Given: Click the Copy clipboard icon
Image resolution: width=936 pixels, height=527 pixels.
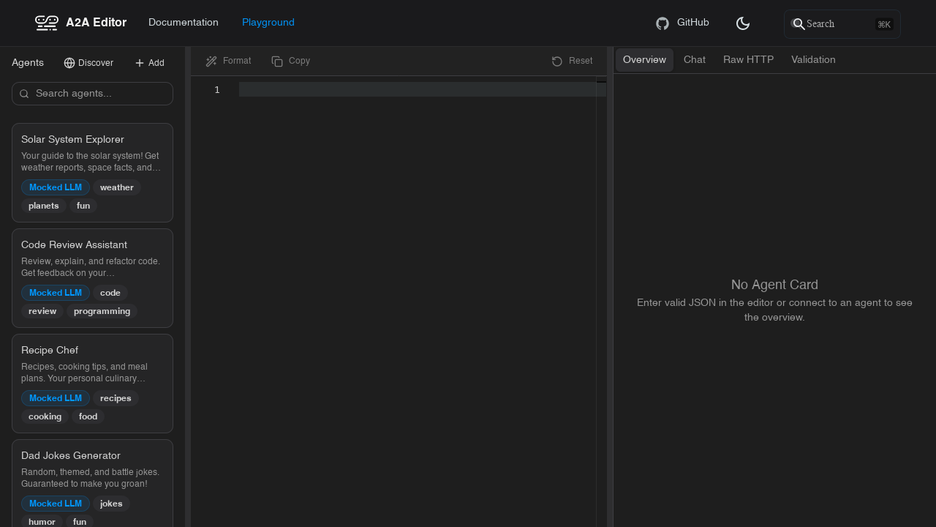Looking at the screenshot, I should [277, 61].
